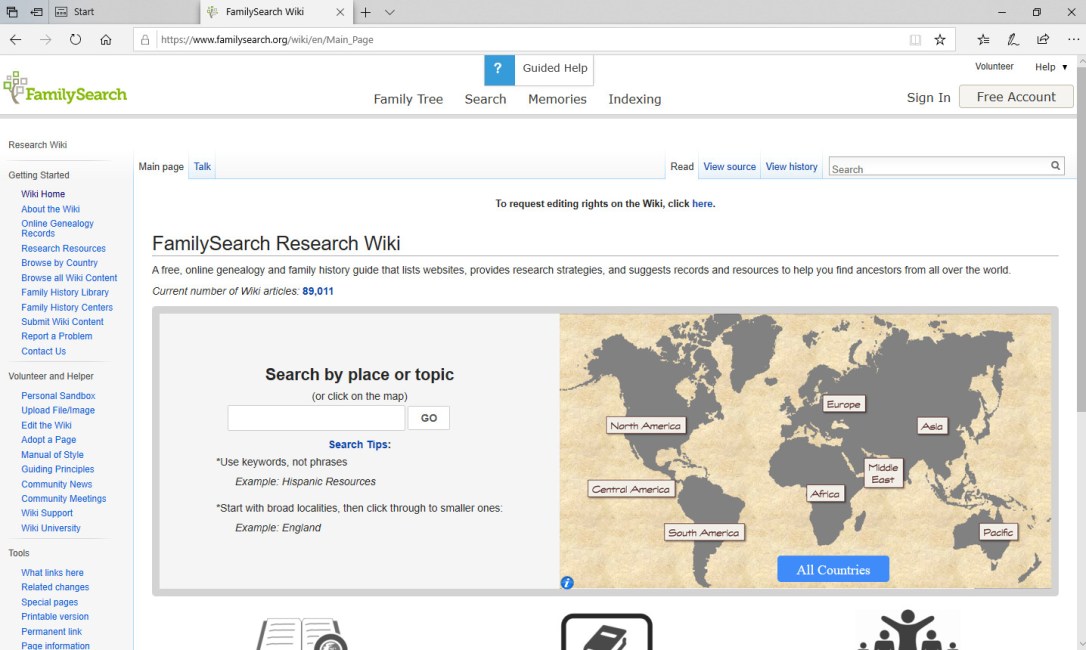
Task: Open the Talk tab of the wiki page
Action: pyautogui.click(x=203, y=166)
